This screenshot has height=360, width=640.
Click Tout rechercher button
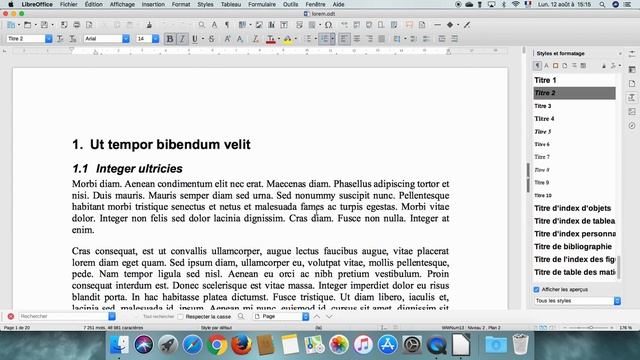pyautogui.click(x=158, y=316)
